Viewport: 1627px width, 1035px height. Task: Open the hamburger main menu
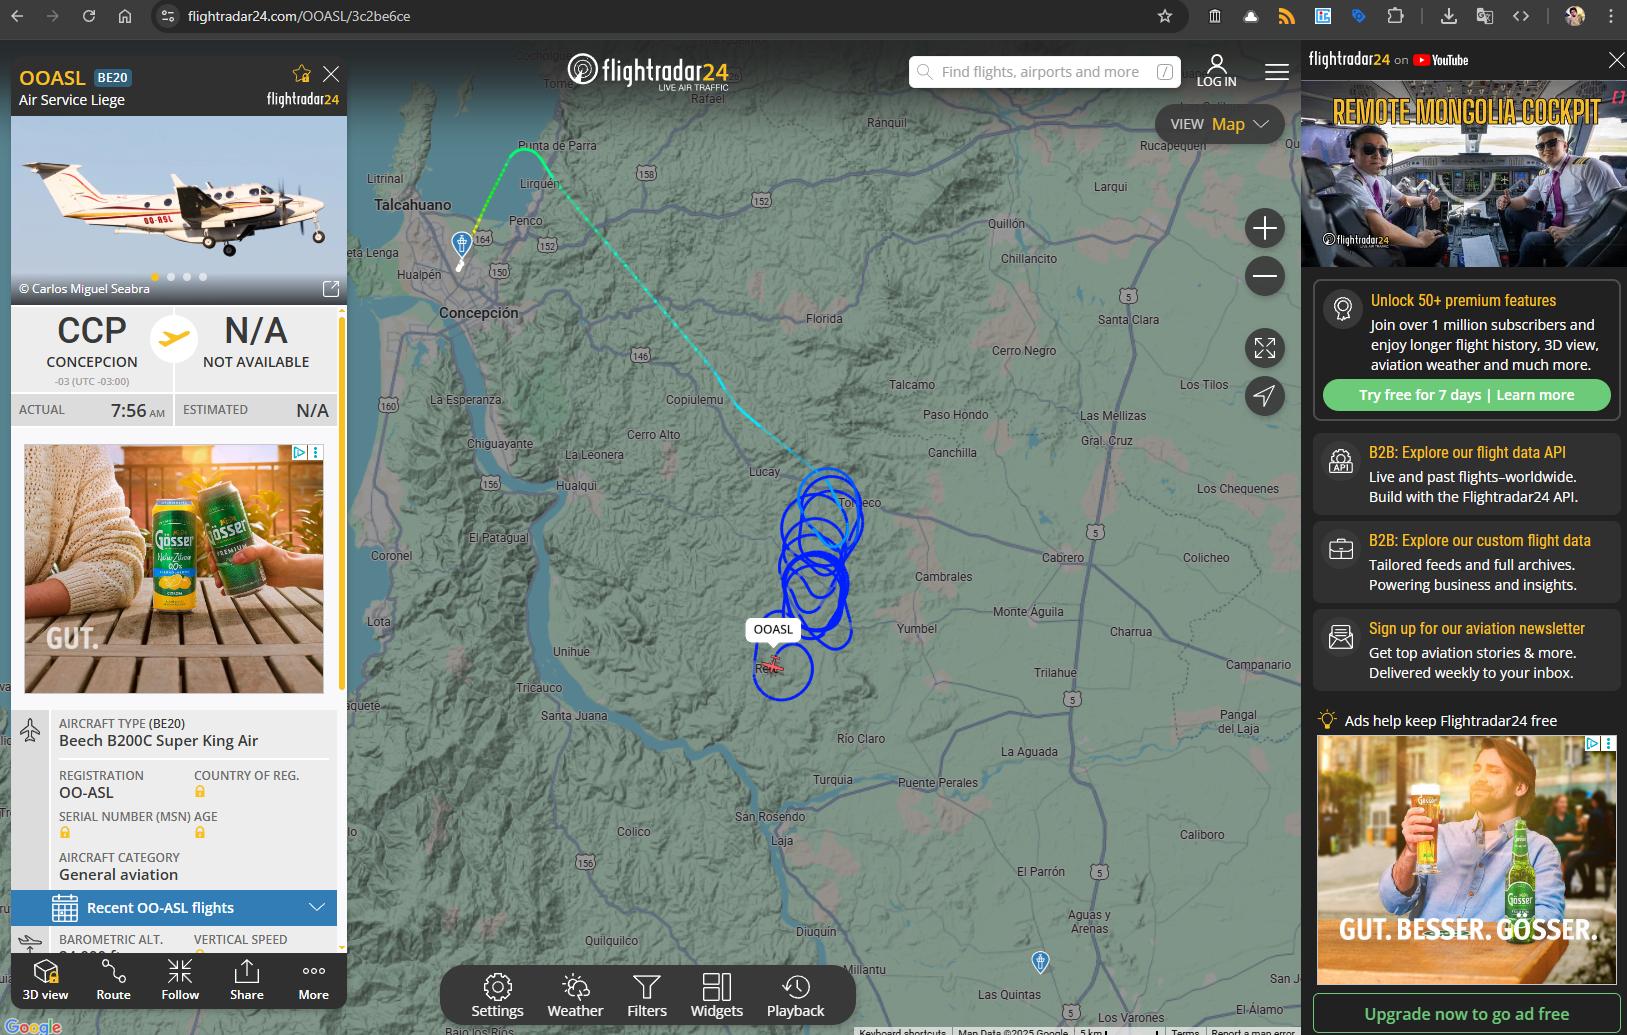[x=1277, y=72]
